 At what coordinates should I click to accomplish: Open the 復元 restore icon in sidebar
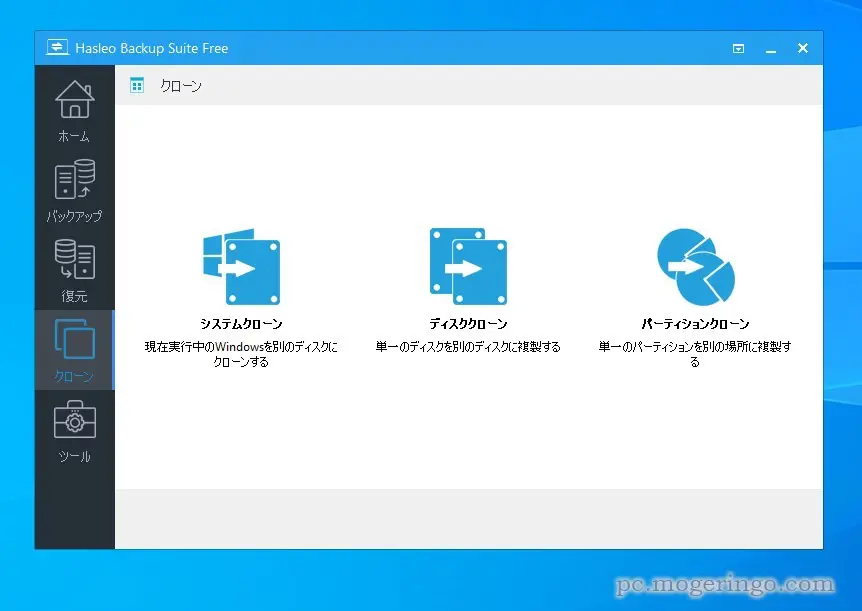pyautogui.click(x=75, y=258)
